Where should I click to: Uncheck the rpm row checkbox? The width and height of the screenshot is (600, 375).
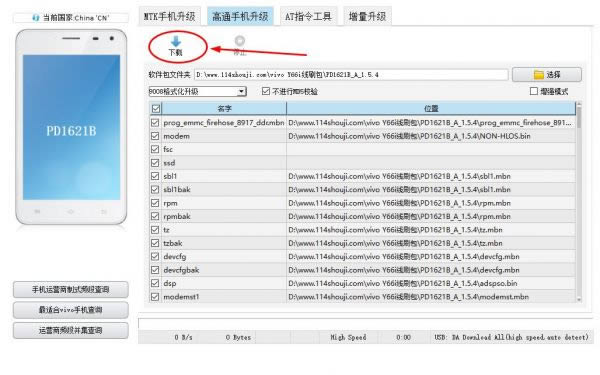tap(155, 203)
